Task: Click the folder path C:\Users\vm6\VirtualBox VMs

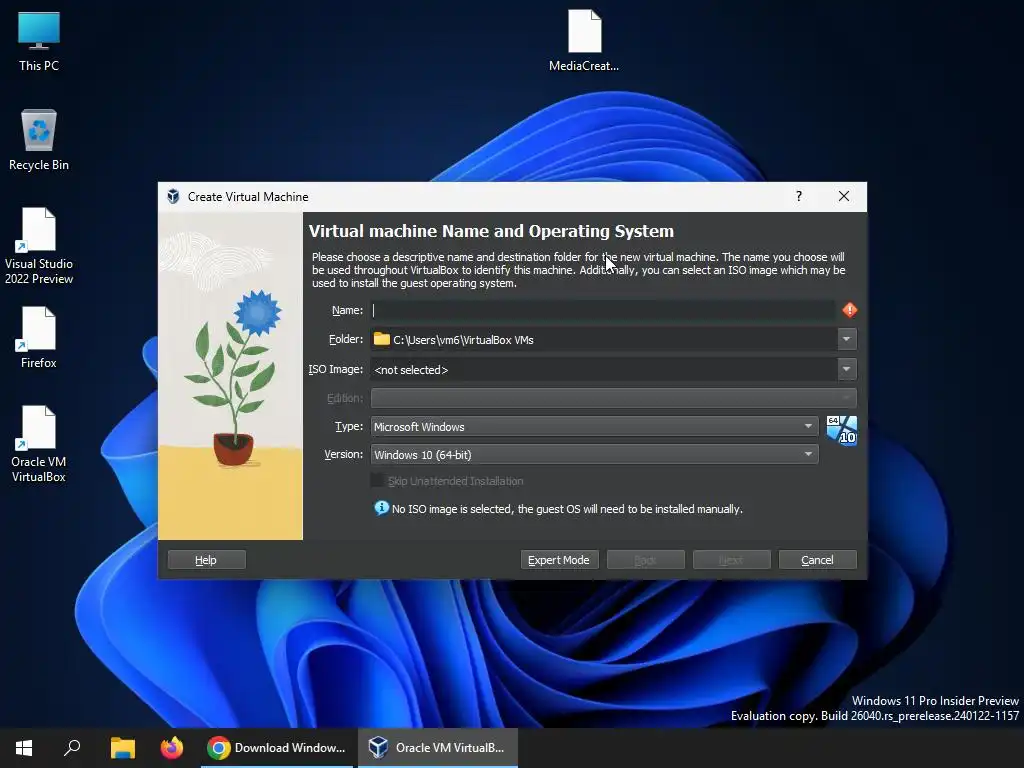Action: 463,340
